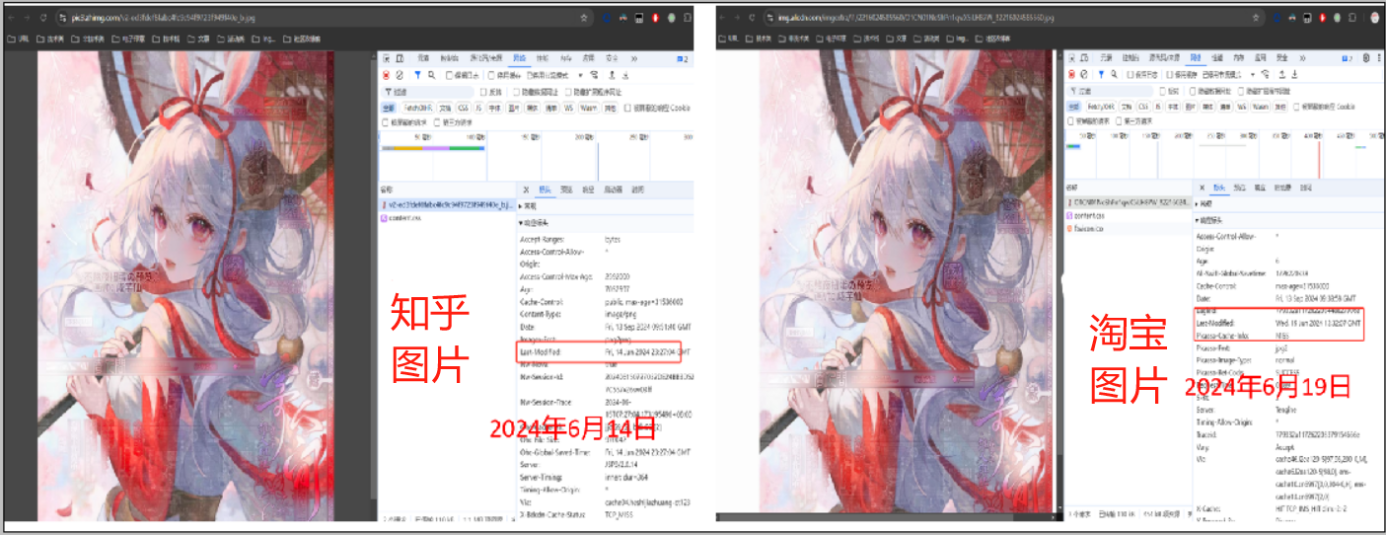Screen dimensions: 1386x535
Task: Select the CSS filter chip in the zhimg window
Action: (463, 108)
